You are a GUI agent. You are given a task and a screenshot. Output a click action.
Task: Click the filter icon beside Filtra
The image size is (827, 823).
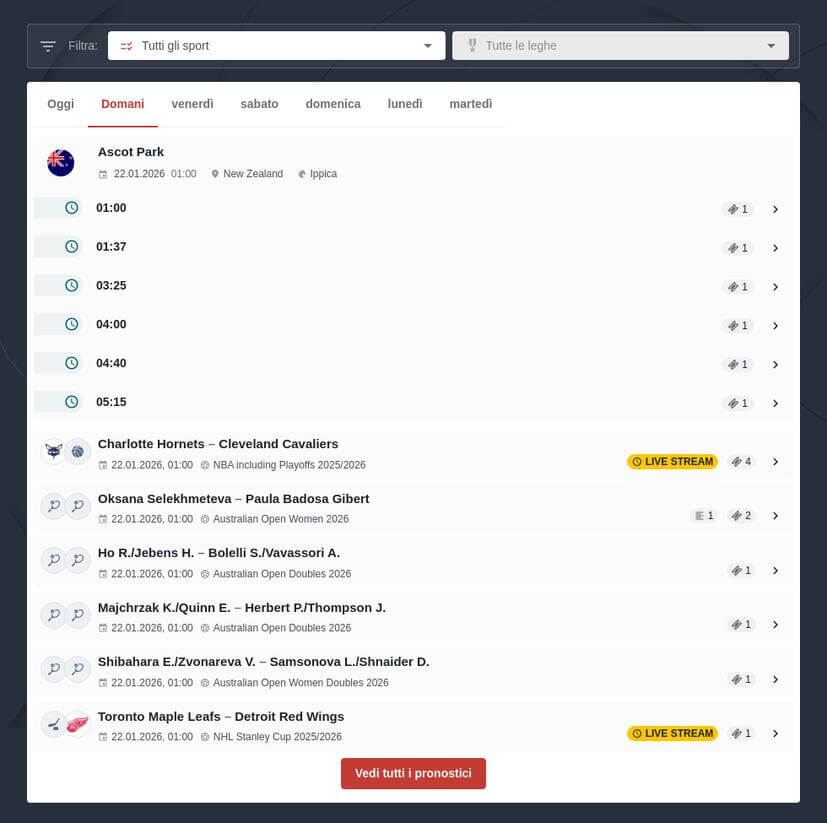click(48, 46)
